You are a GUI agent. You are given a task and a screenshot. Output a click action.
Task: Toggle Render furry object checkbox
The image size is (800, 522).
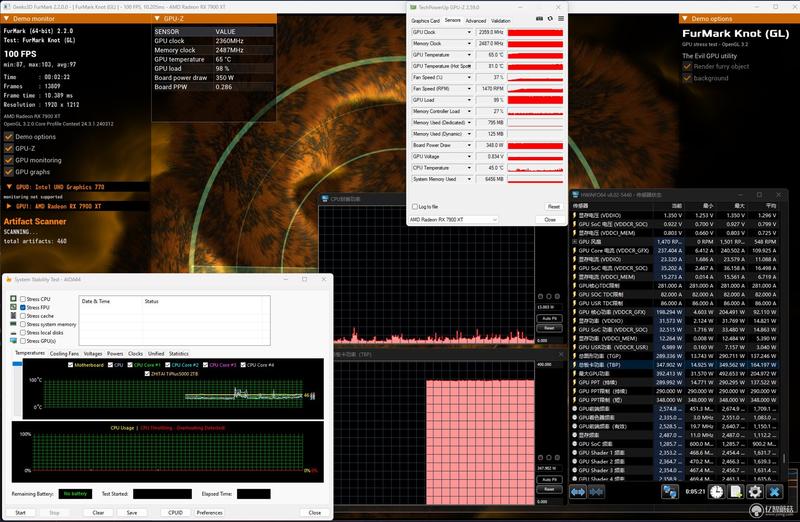point(687,66)
